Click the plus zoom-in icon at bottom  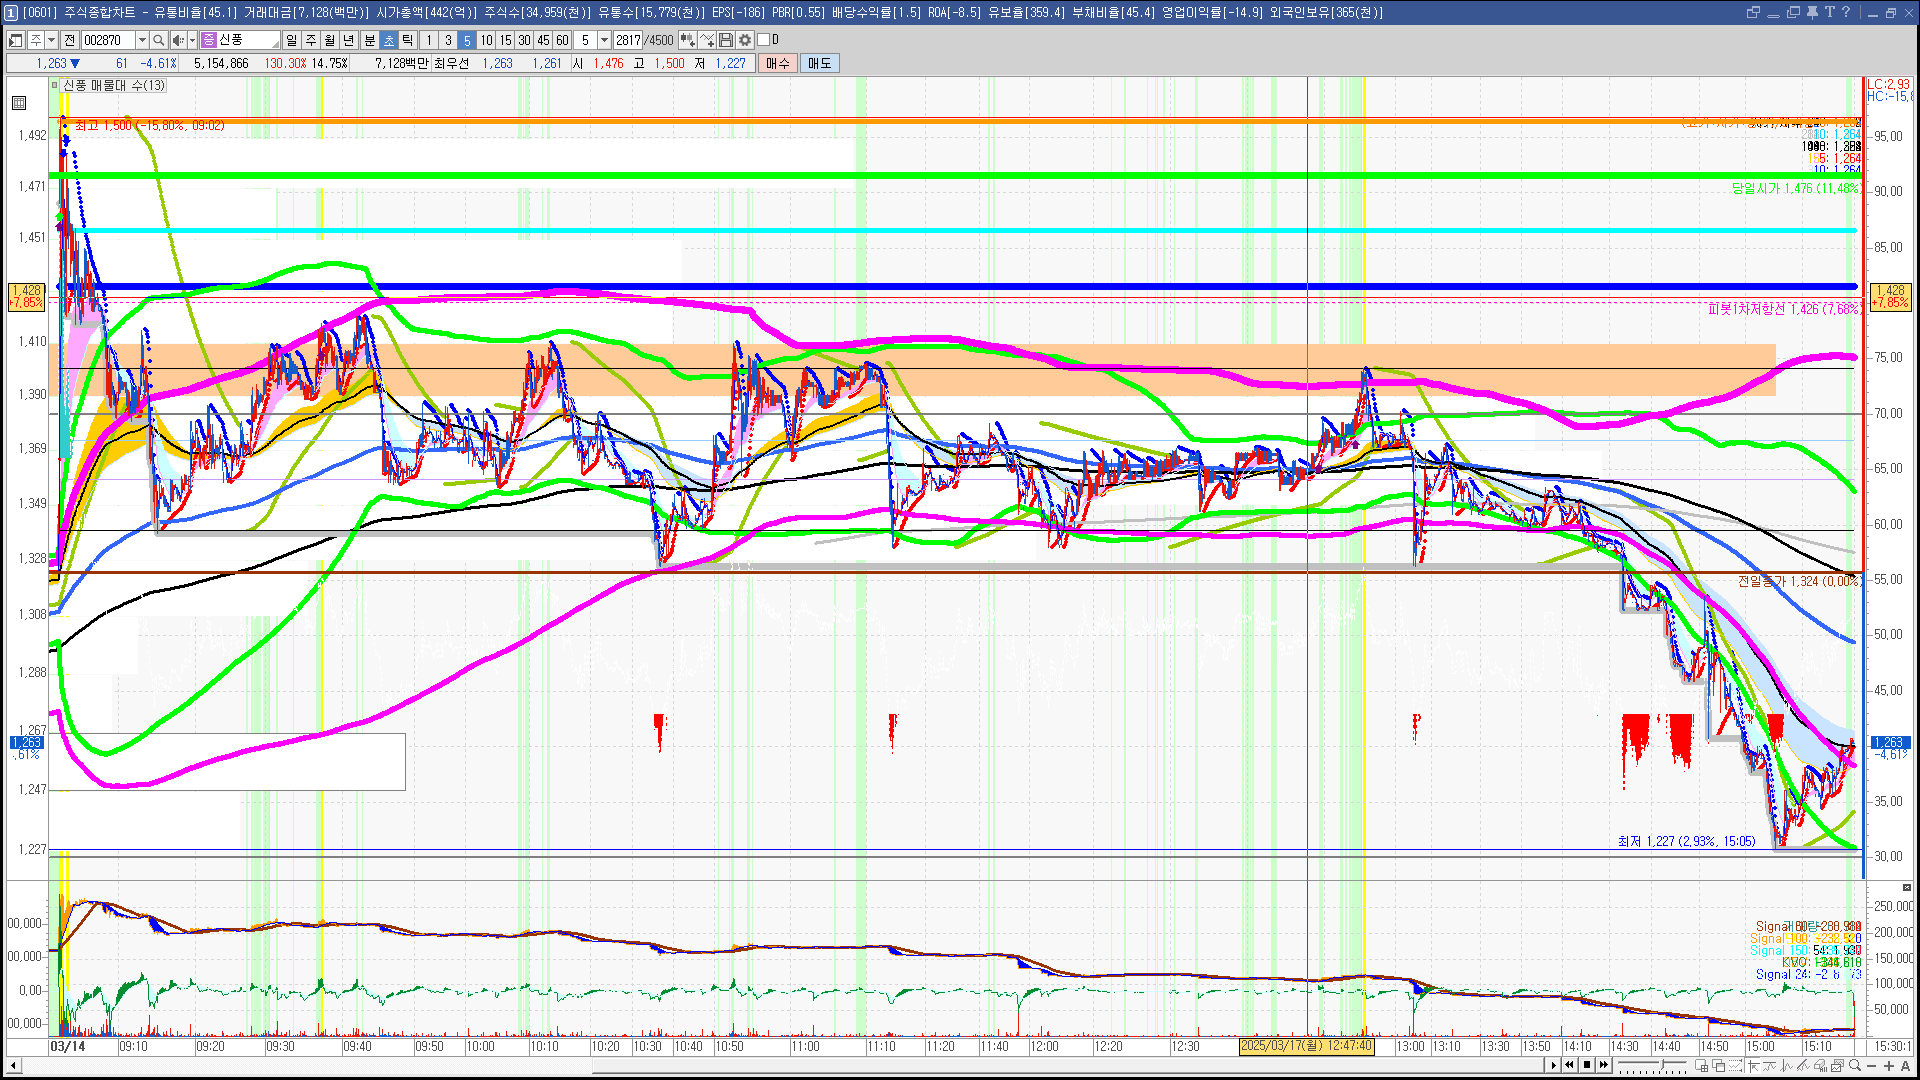pyautogui.click(x=1889, y=1065)
